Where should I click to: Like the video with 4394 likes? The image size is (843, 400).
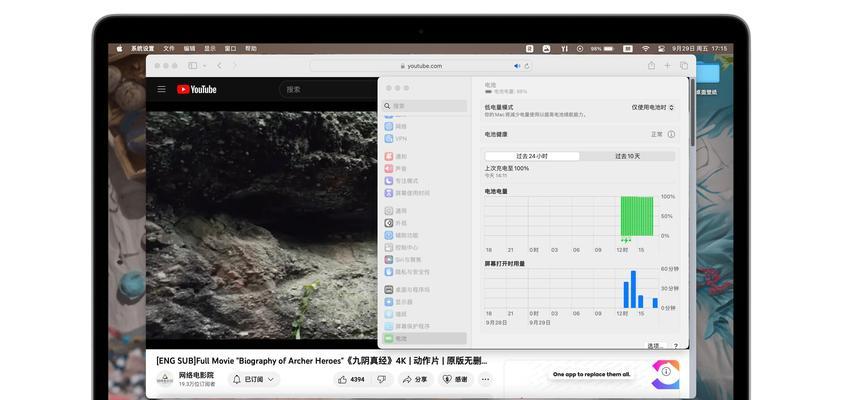point(352,379)
